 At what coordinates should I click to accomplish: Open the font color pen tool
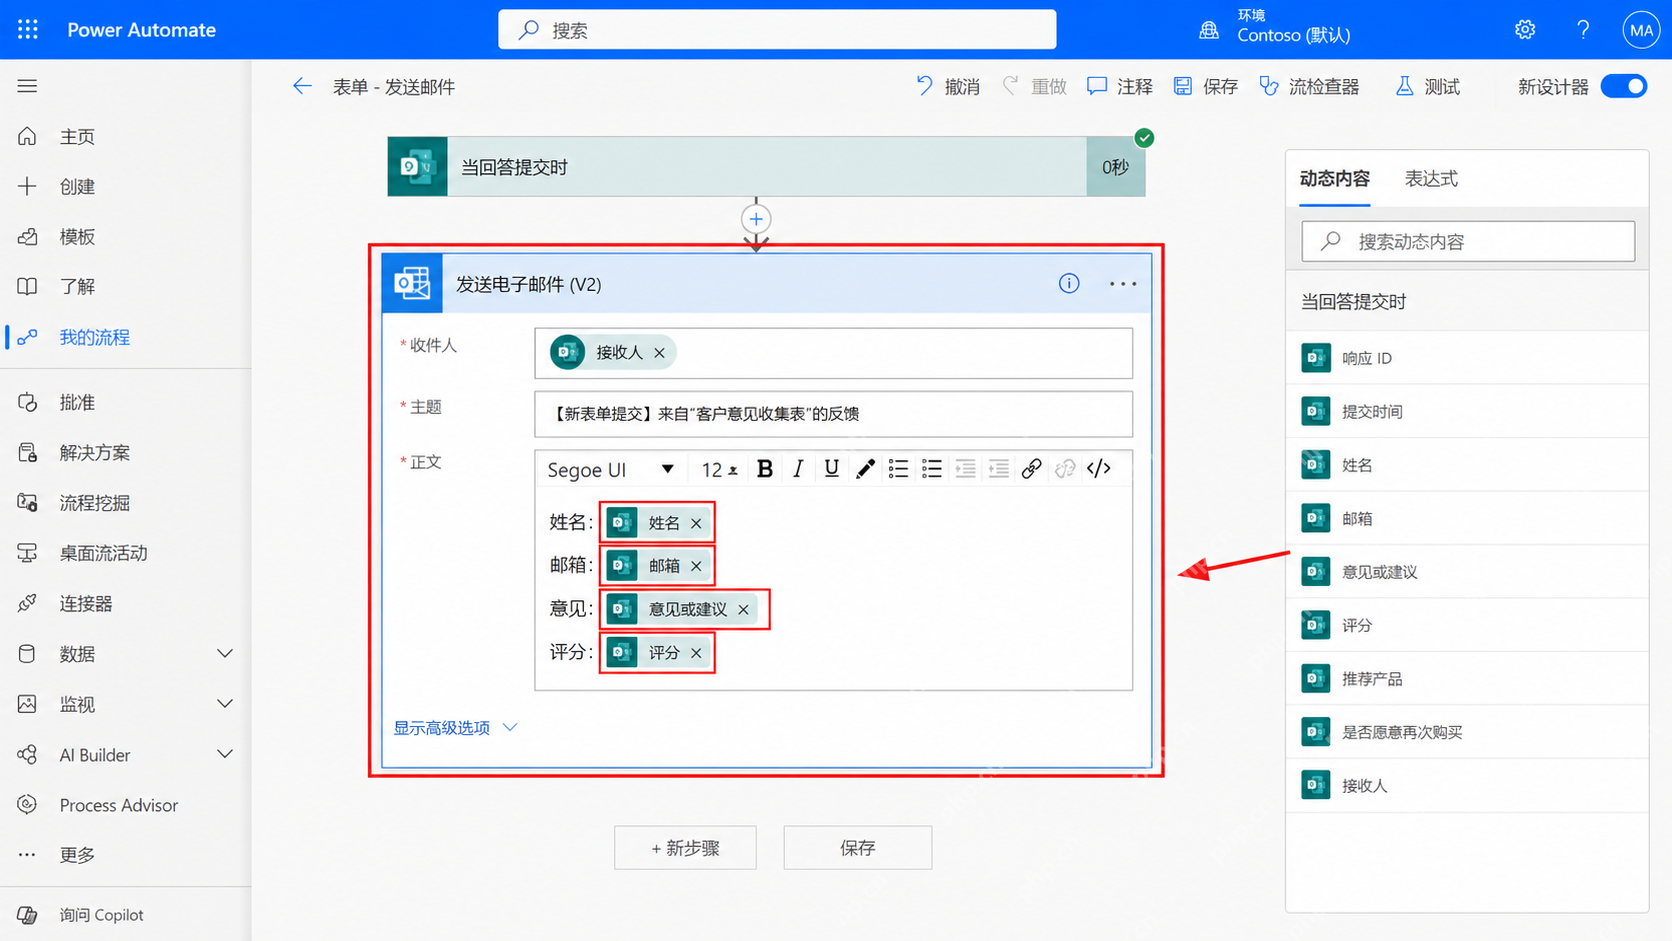pos(865,469)
